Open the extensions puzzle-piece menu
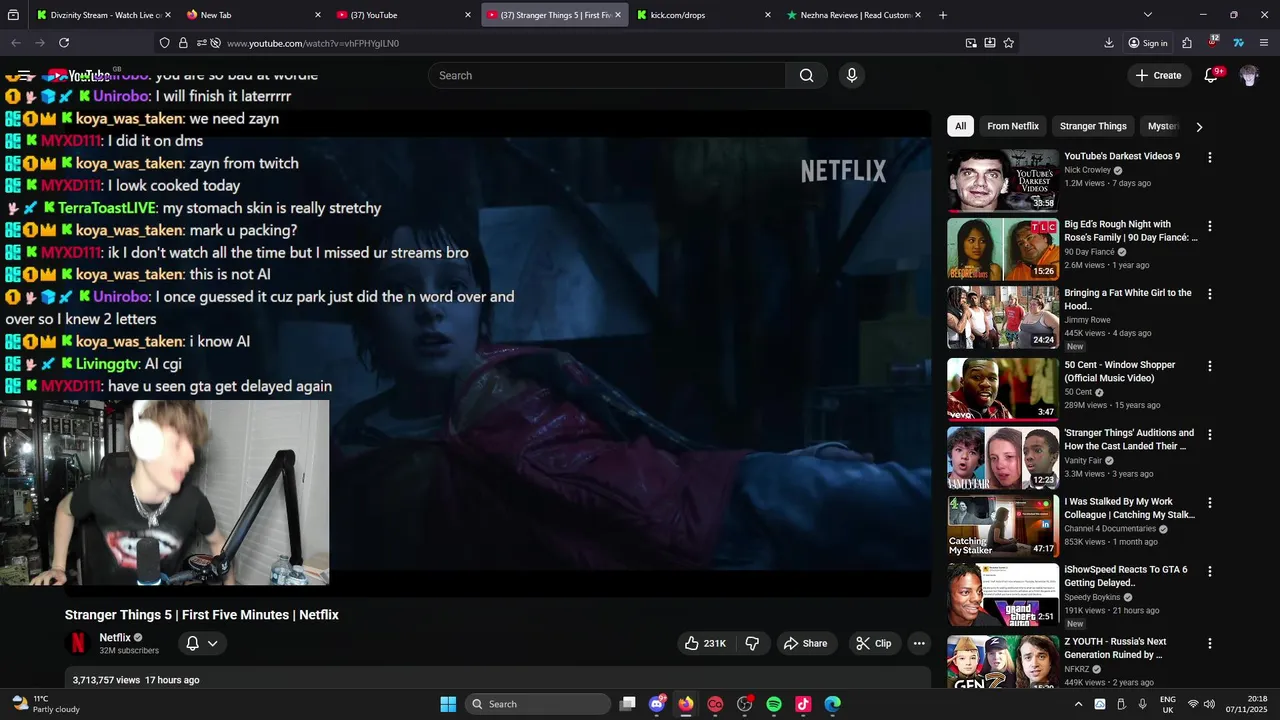This screenshot has height=720, width=1280. [x=1187, y=43]
